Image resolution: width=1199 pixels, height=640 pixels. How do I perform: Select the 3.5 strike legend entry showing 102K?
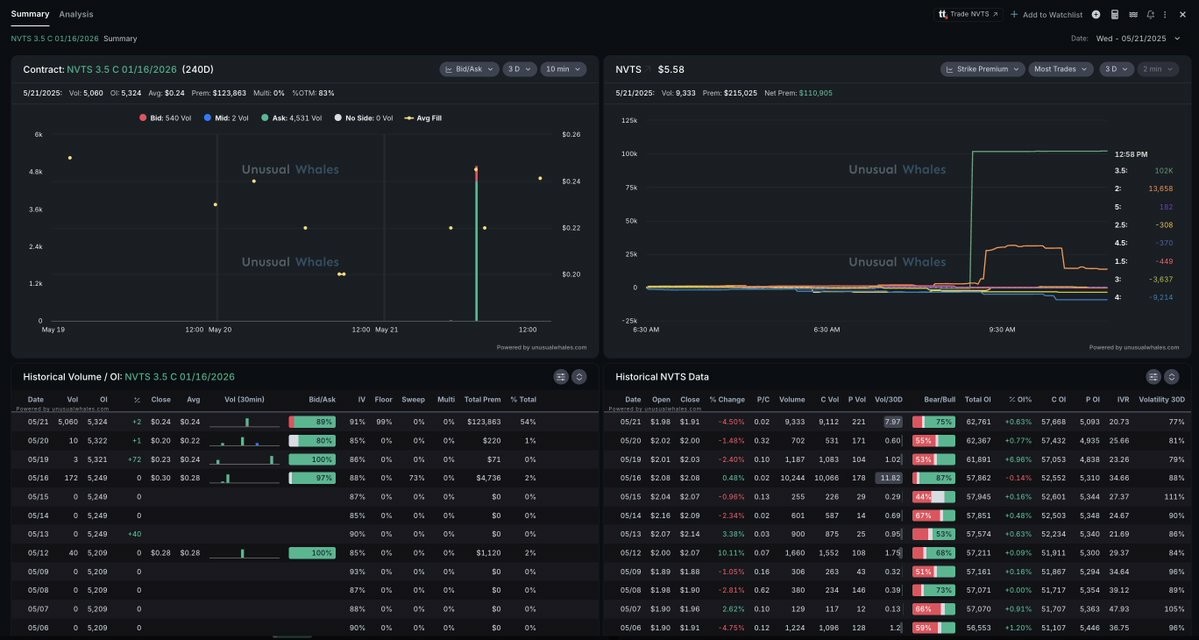[1144, 171]
